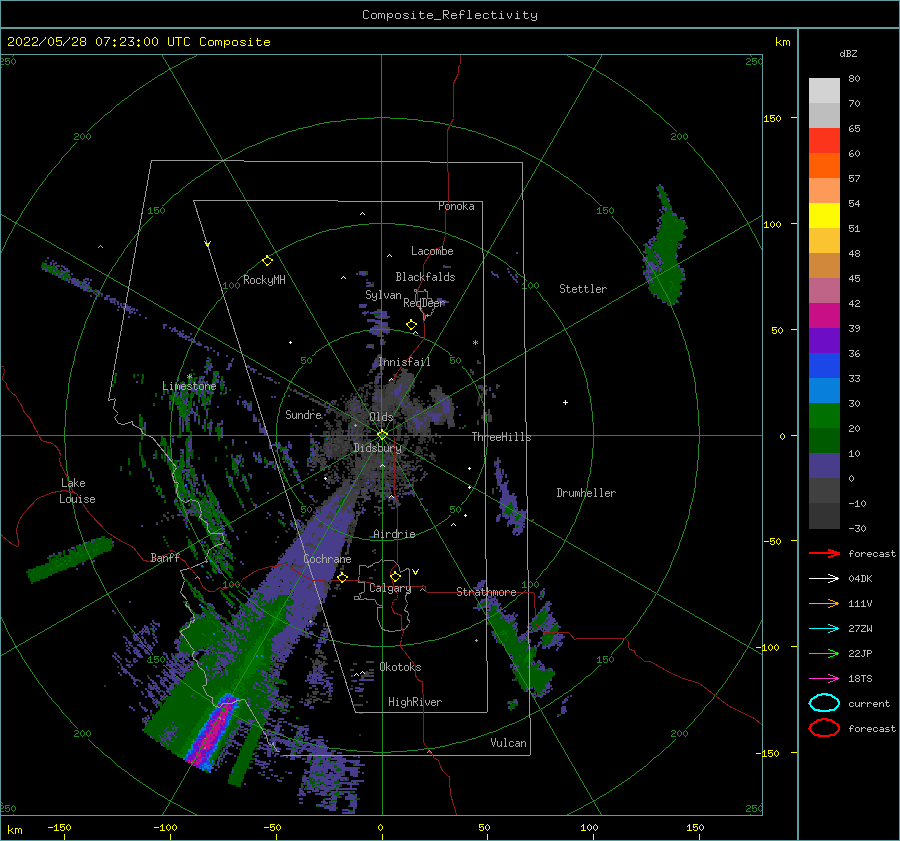This screenshot has height=841, width=900.
Task: Click the yellow diamond marker above Calgary
Action: 395,576
